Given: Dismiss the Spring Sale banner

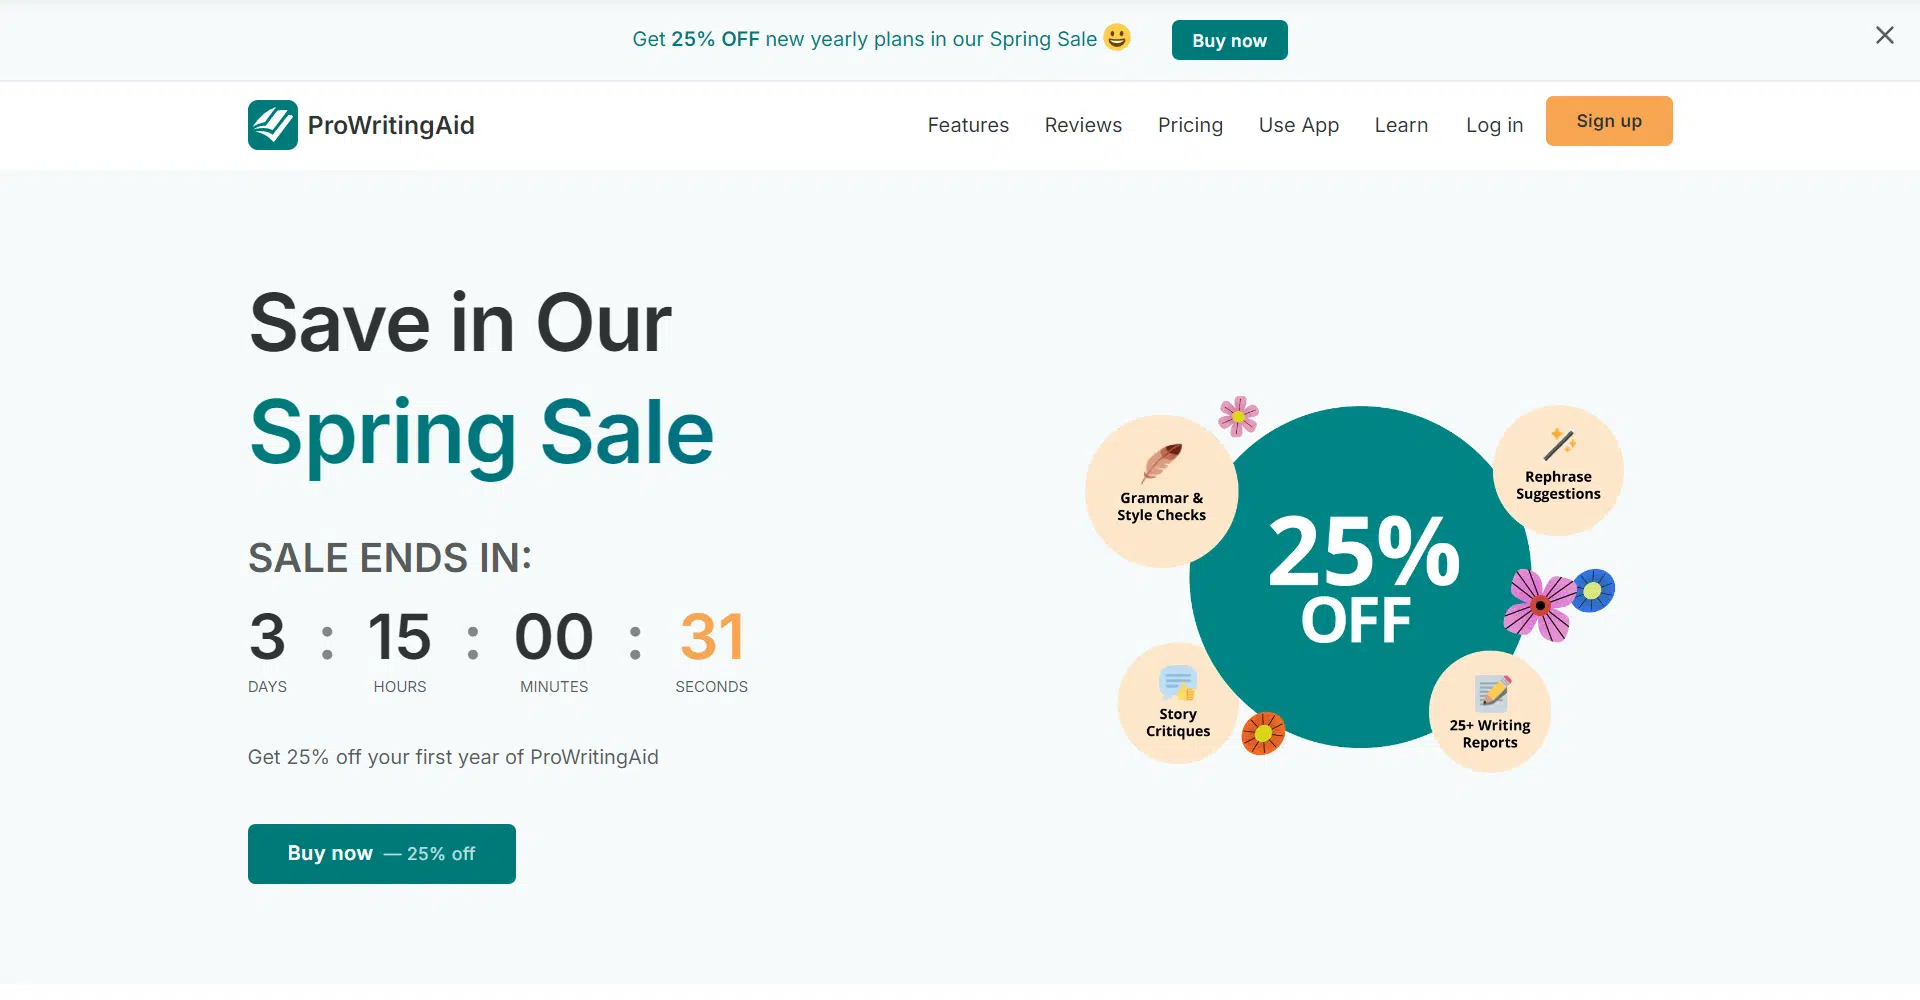Looking at the screenshot, I should tap(1884, 36).
